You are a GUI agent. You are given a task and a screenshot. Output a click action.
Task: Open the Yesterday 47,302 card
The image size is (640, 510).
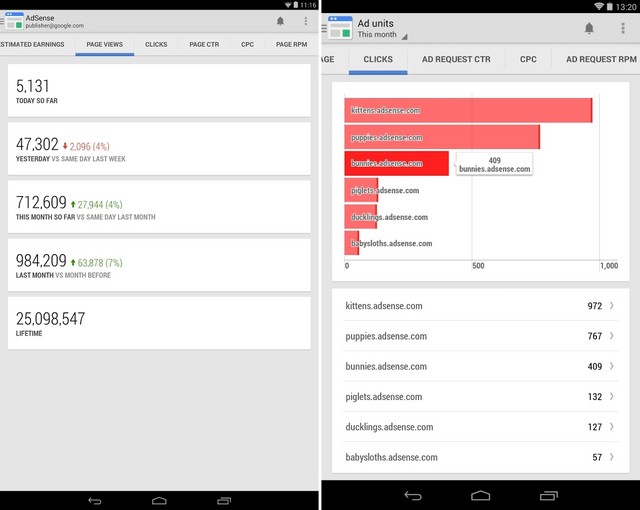tap(159, 149)
